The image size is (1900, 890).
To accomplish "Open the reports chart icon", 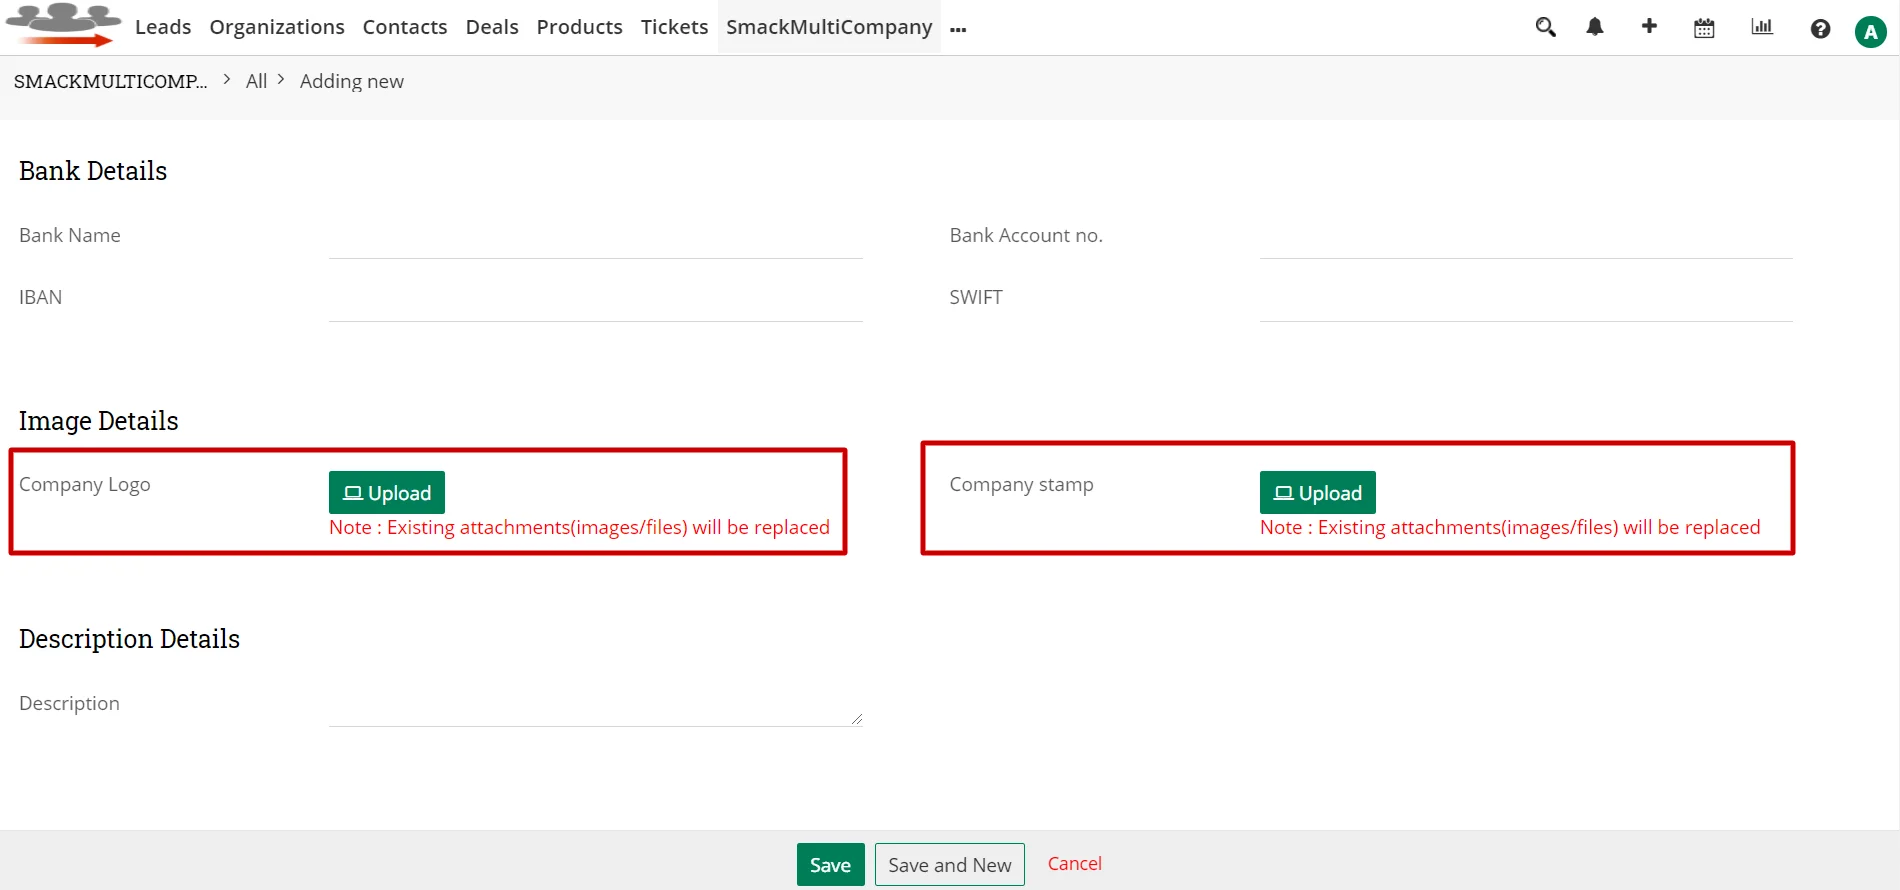I will pos(1762,27).
